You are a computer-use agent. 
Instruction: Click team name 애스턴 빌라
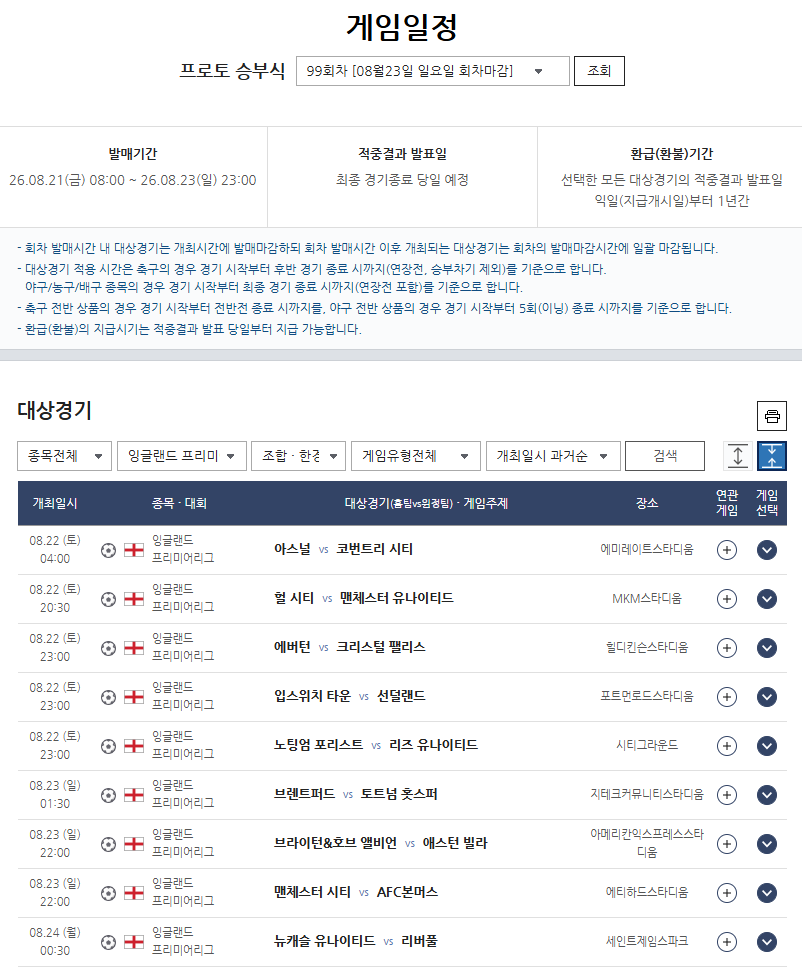455,843
